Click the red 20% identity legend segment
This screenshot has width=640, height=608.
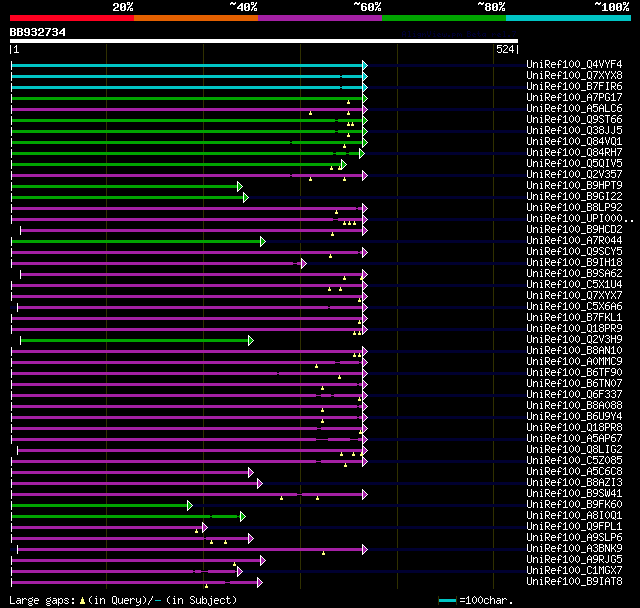[72, 18]
